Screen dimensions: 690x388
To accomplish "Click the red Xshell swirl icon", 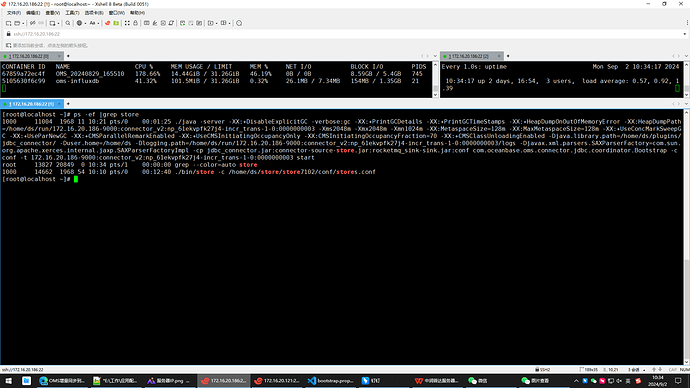I will (x=107, y=23).
